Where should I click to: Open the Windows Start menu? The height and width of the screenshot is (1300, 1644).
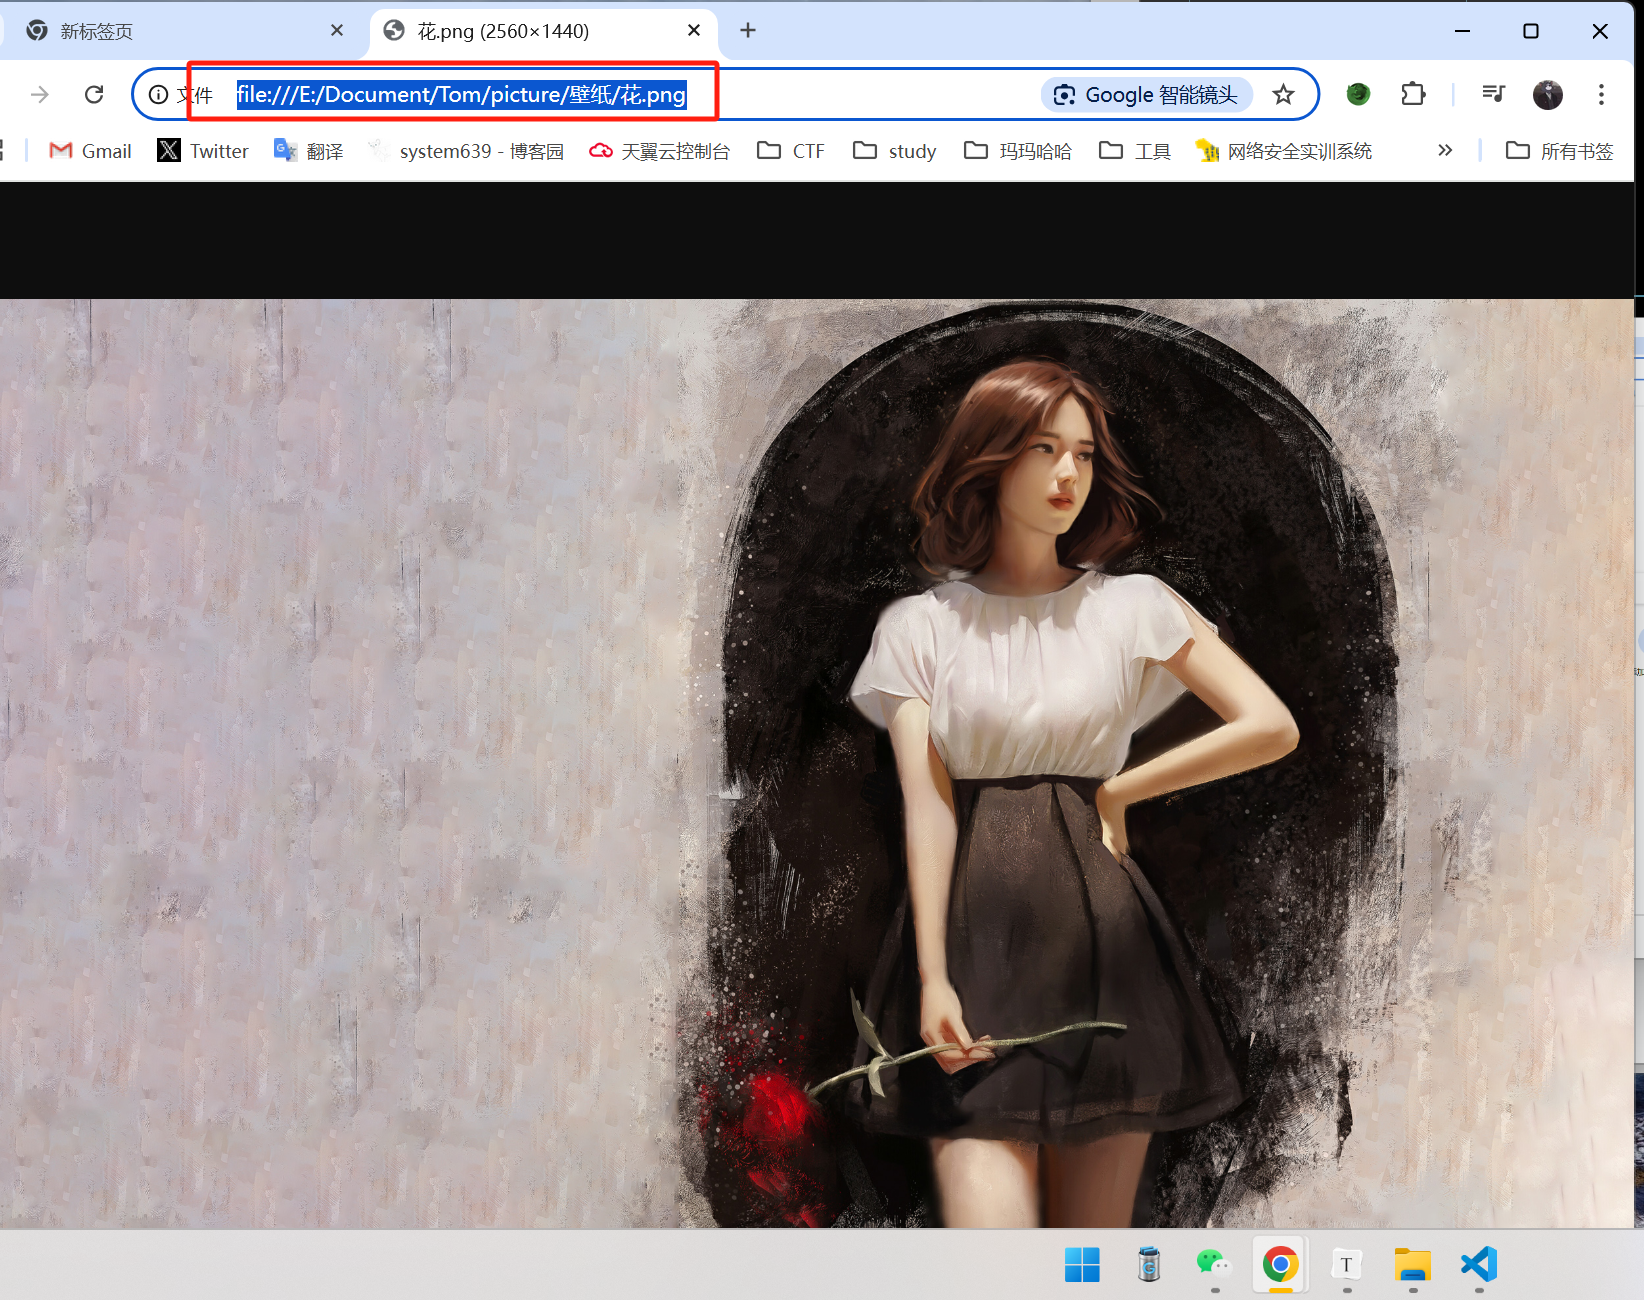pos(1082,1265)
